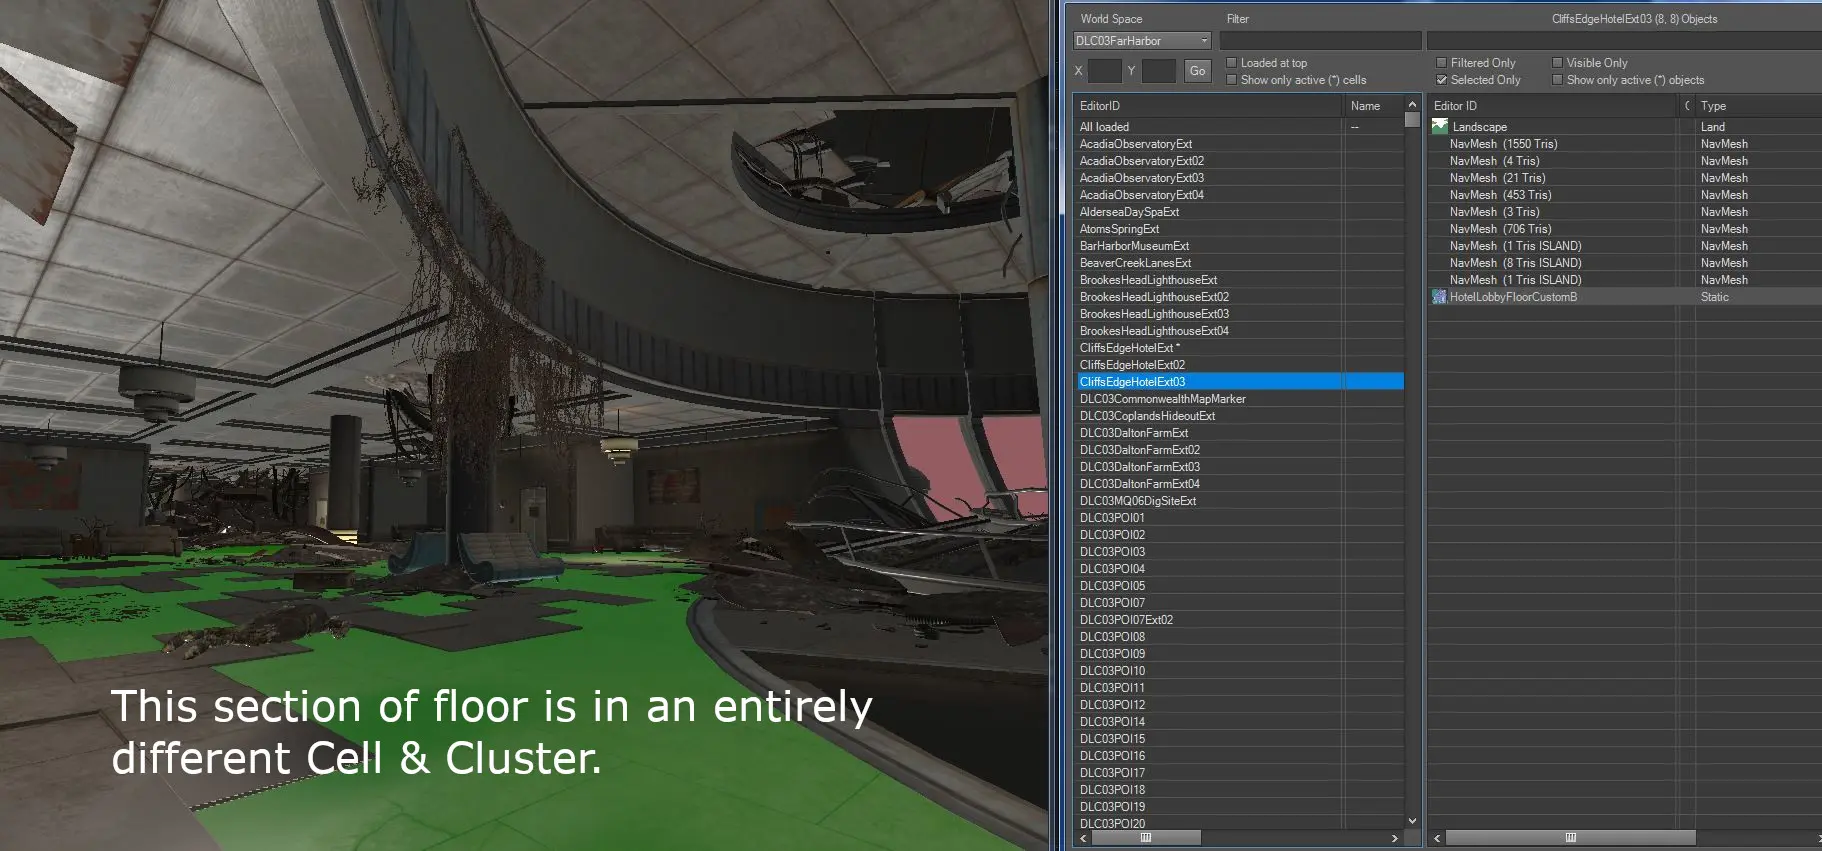Image resolution: width=1822 pixels, height=851 pixels.
Task: Select the BeaverCreekLanesExt cell
Action: coord(1239,263)
